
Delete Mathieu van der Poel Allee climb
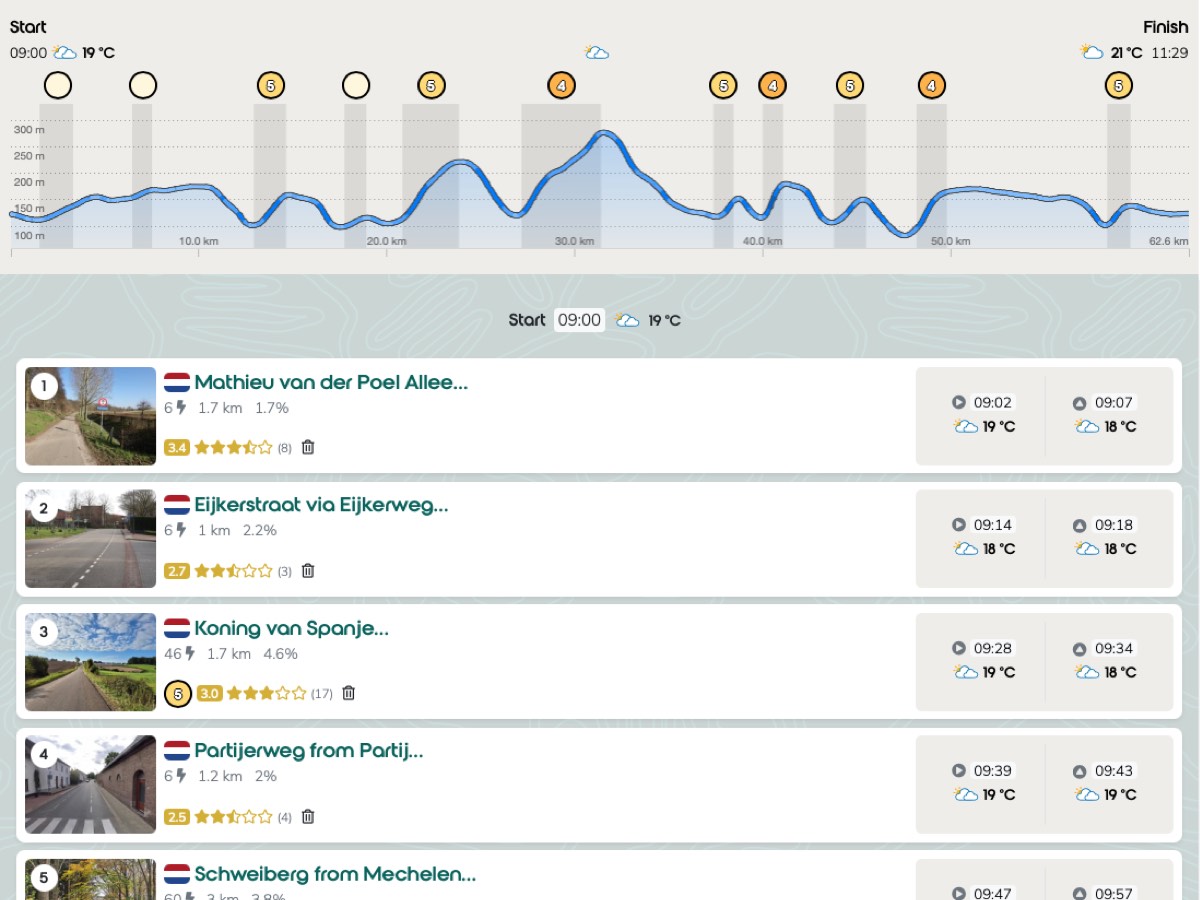pos(308,448)
